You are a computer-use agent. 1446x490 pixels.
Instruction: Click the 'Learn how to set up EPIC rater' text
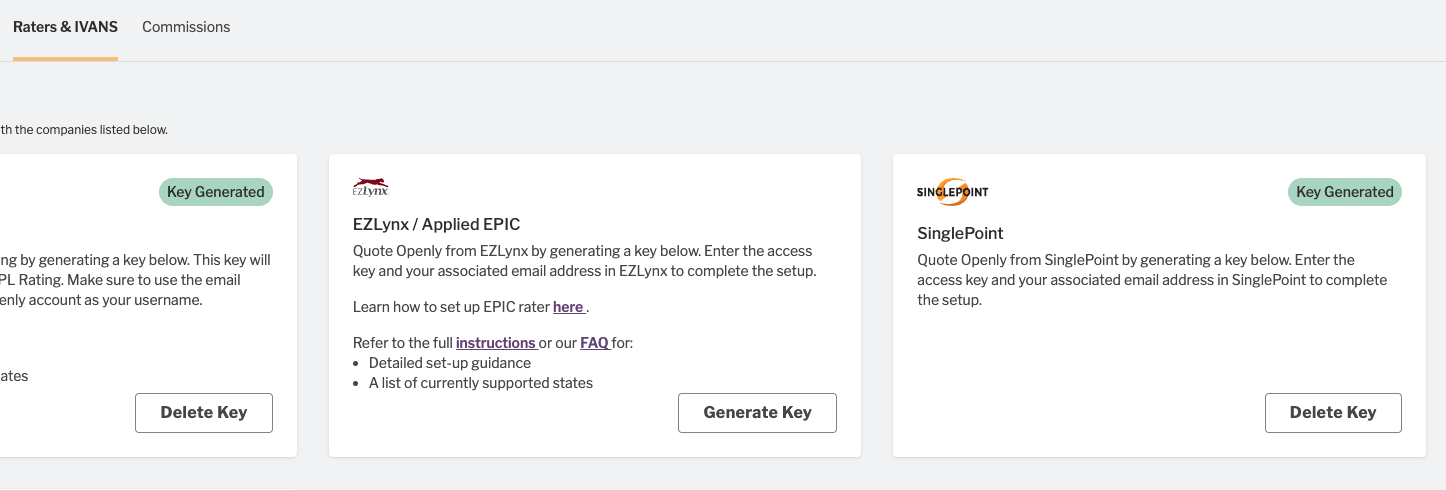point(451,307)
